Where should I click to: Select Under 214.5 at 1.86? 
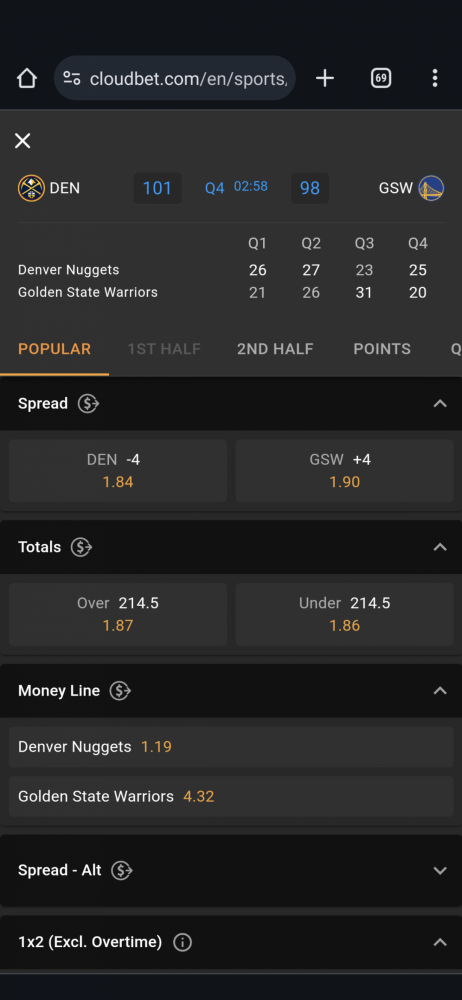(345, 614)
